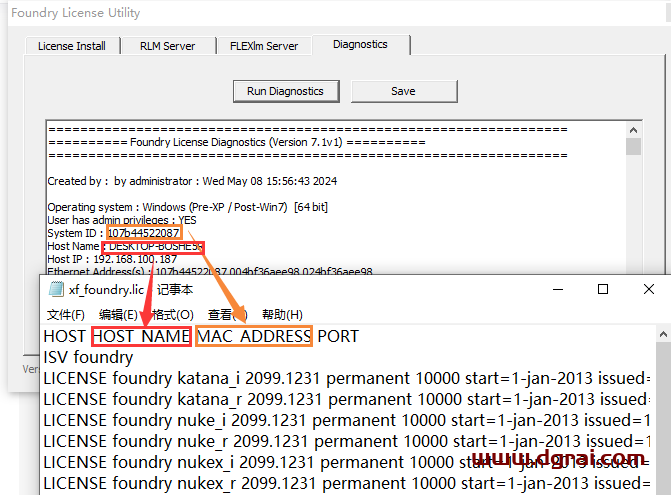Switch to the FLEXlm Server tab
This screenshot has width=671, height=495.
tap(264, 46)
